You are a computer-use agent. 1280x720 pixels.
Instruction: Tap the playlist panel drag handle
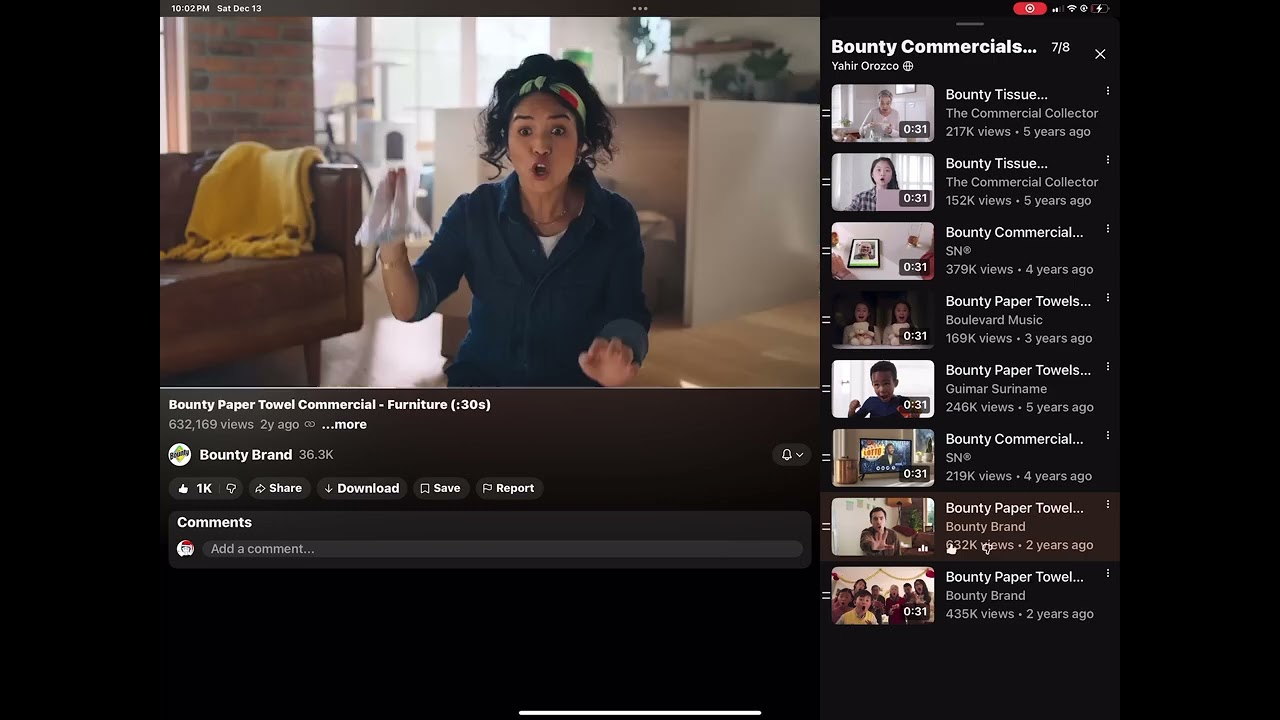pyautogui.click(x=970, y=23)
